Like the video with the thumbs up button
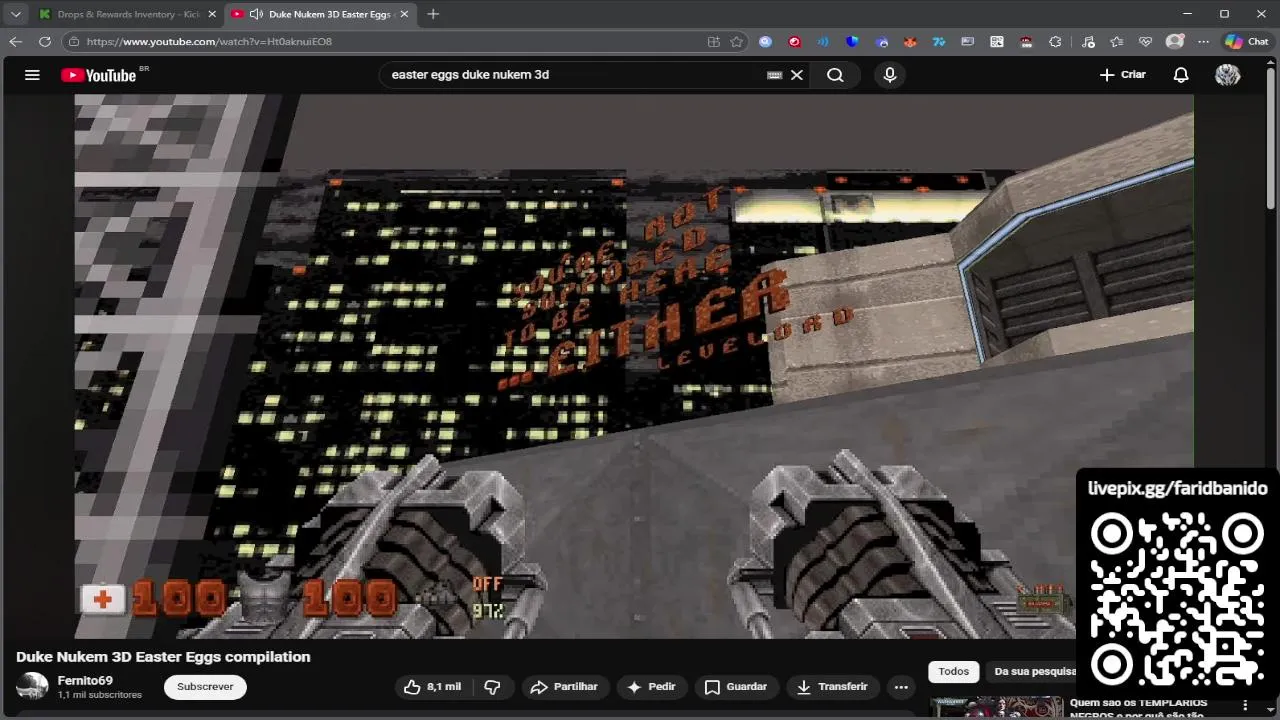 tap(433, 687)
